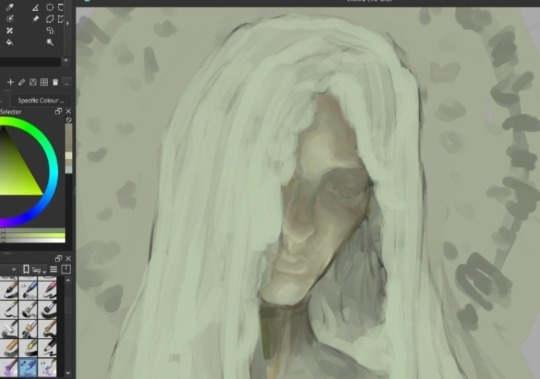
Task: Select the Reference Images pin tool
Action: point(35,19)
